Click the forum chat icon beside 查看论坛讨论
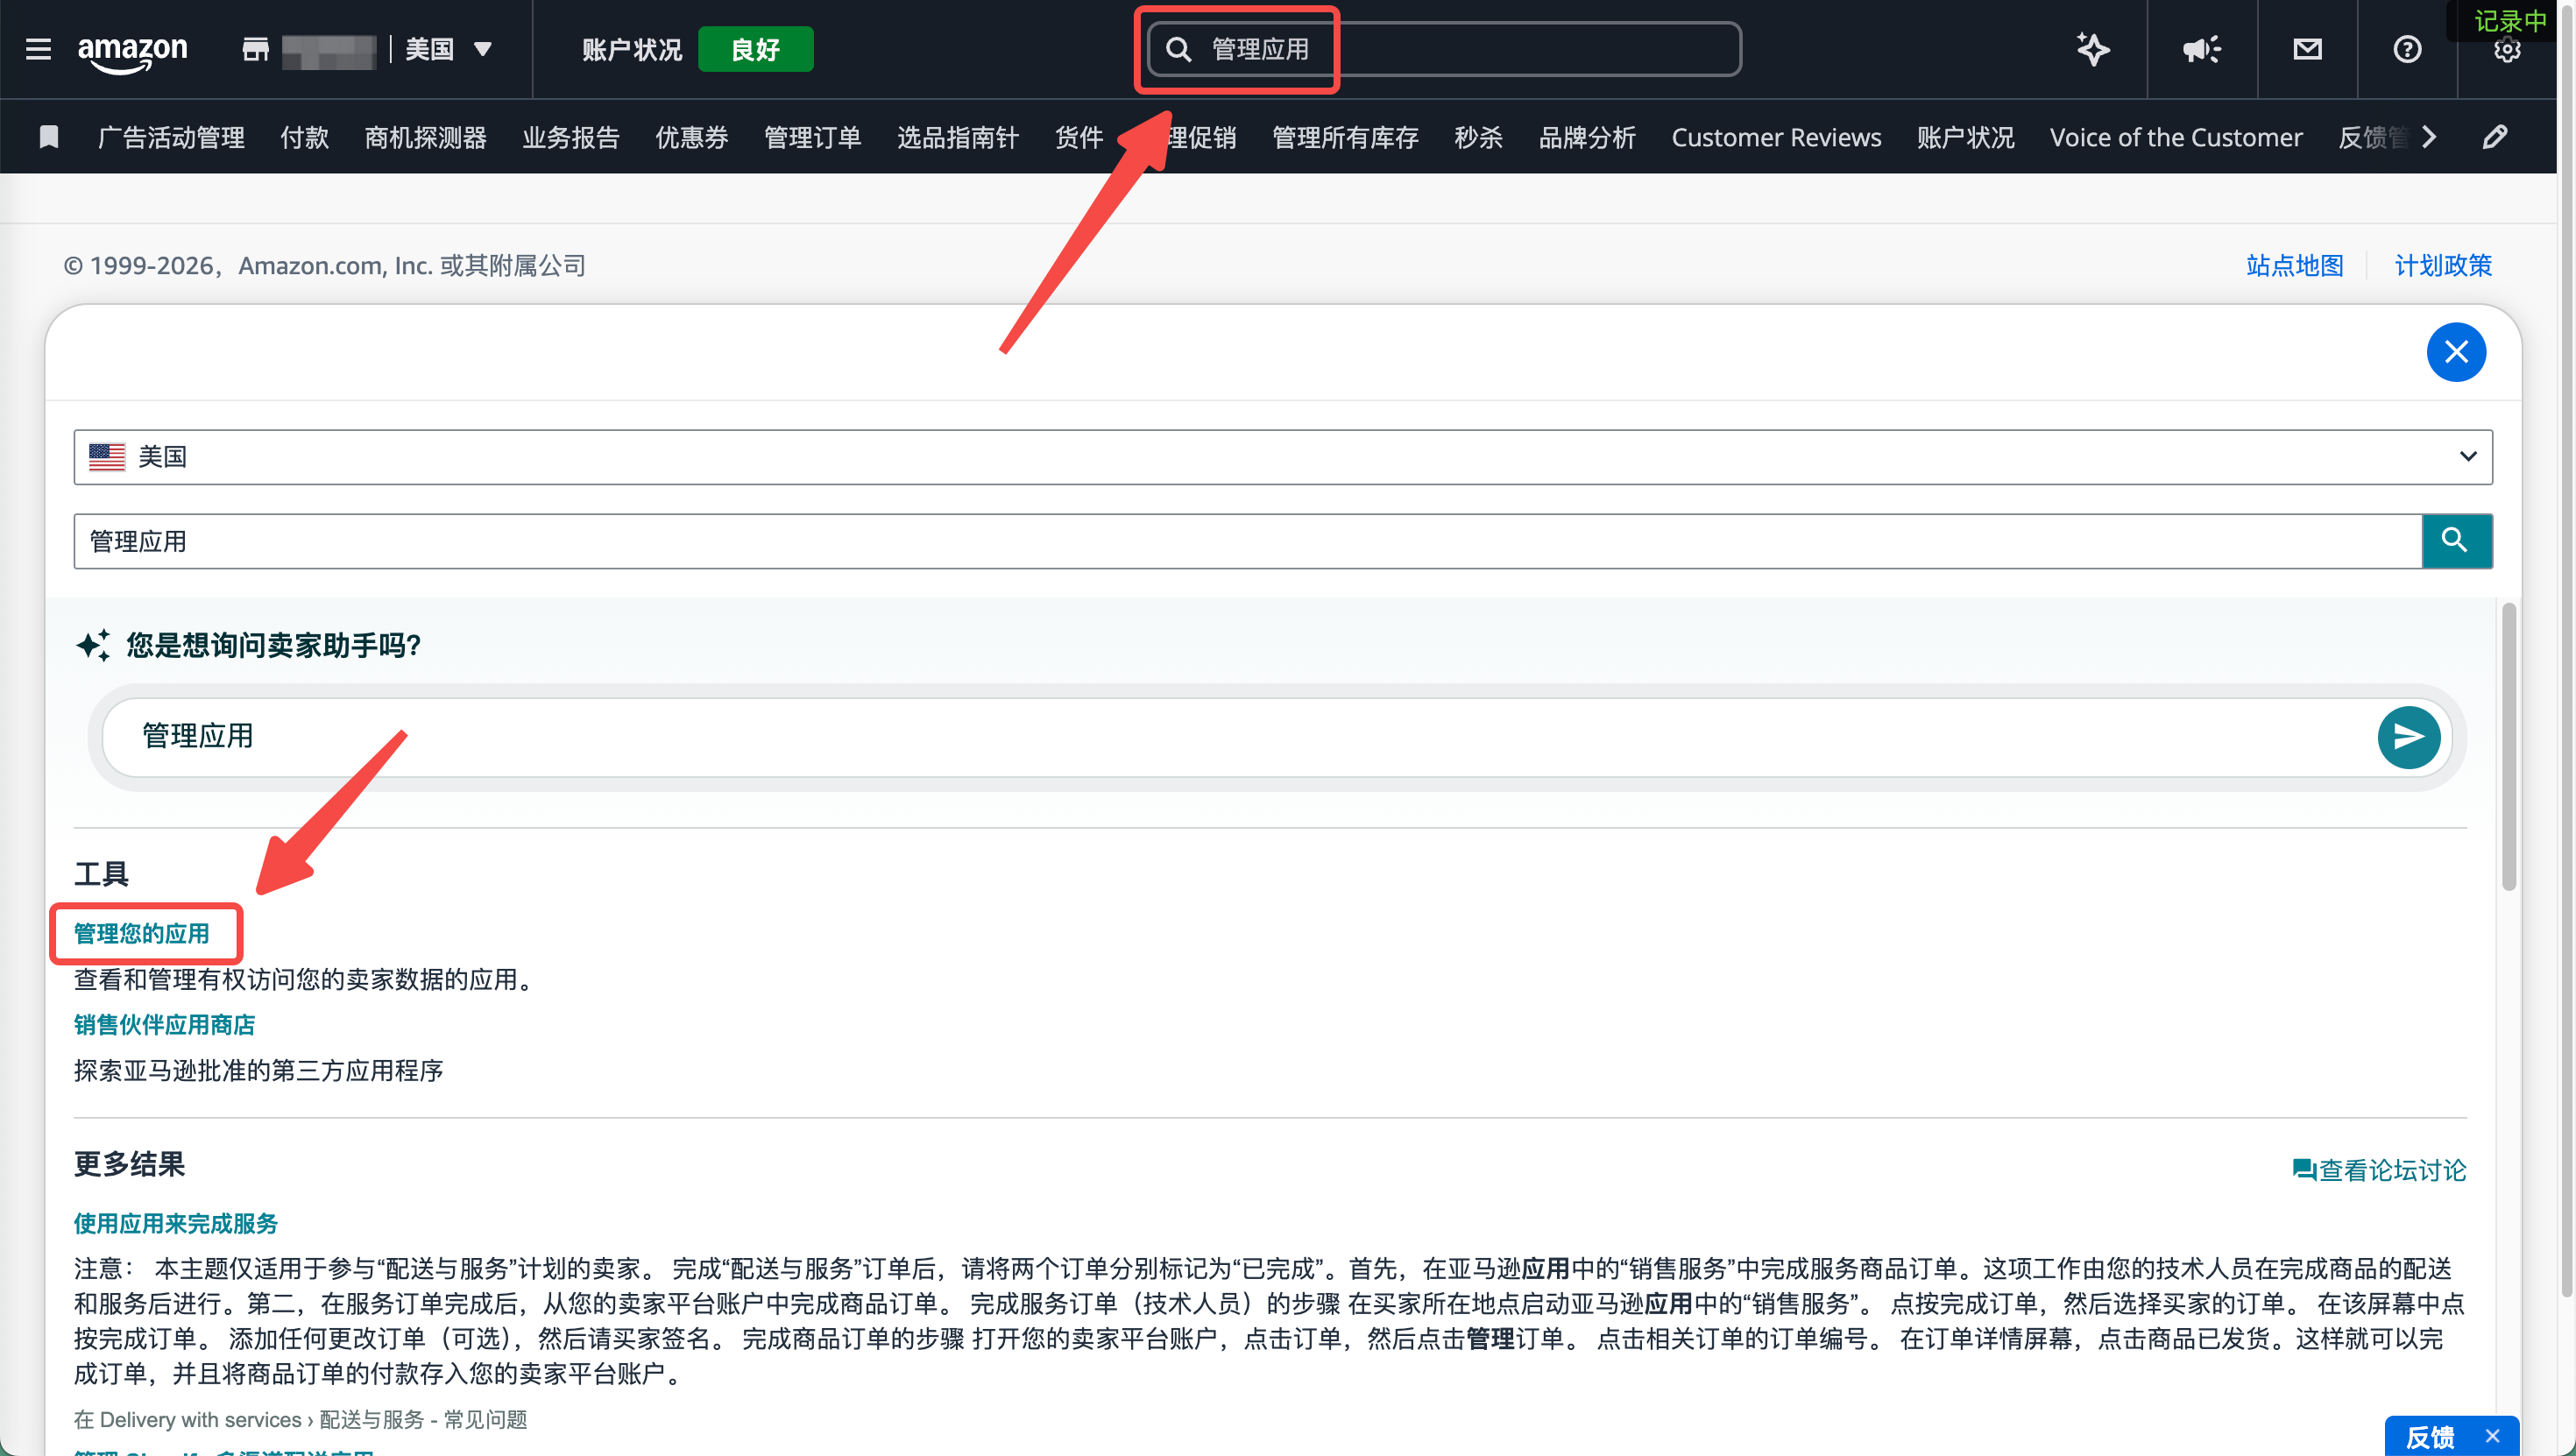Image resolution: width=2576 pixels, height=1456 pixels. (2303, 1170)
